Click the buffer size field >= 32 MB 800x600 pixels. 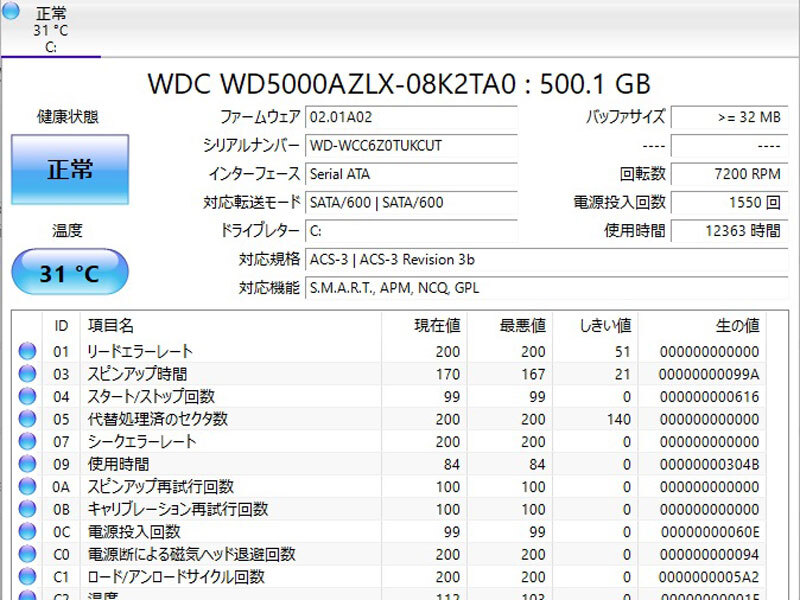pos(730,117)
